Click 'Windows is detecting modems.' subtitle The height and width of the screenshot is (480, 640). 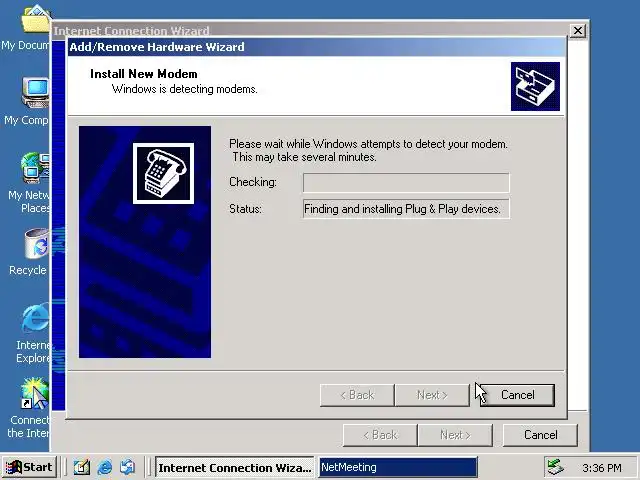click(x=184, y=89)
